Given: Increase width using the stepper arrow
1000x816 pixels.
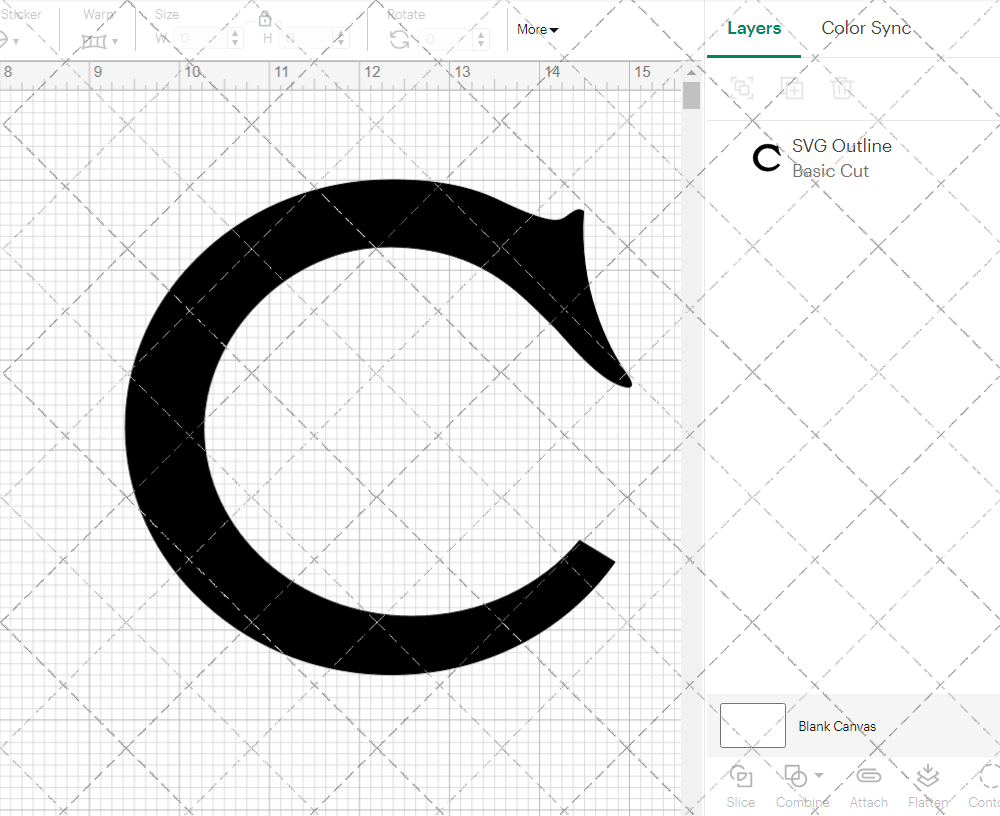Looking at the screenshot, I should [x=234, y=32].
